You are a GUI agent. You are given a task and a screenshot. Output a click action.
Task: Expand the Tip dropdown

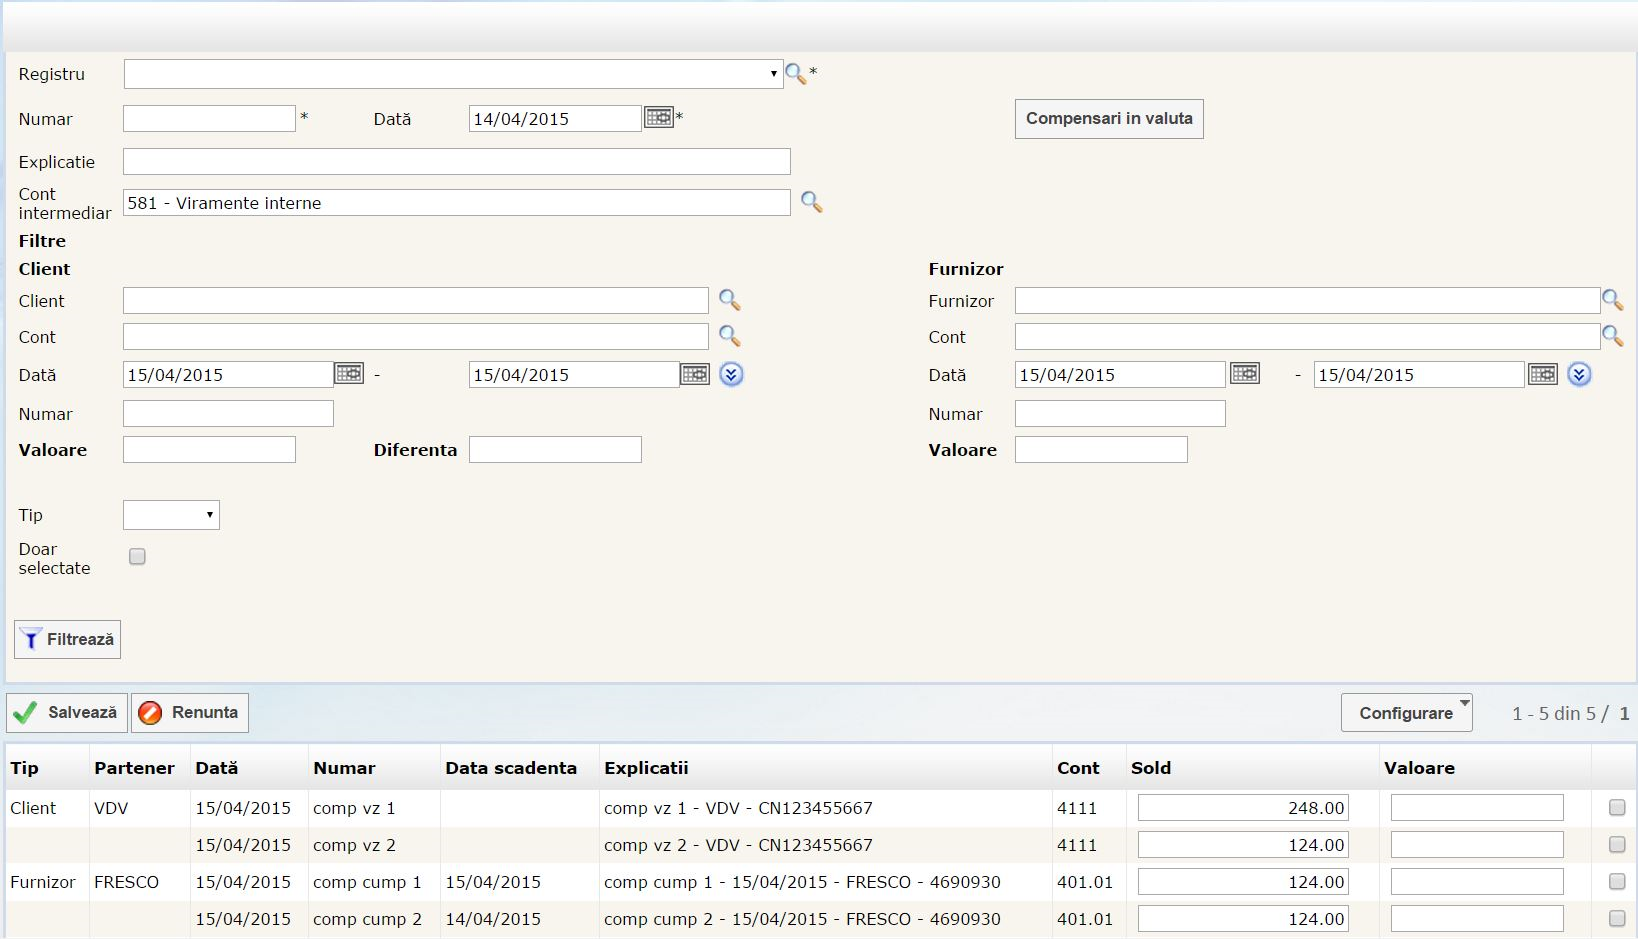pyautogui.click(x=171, y=515)
